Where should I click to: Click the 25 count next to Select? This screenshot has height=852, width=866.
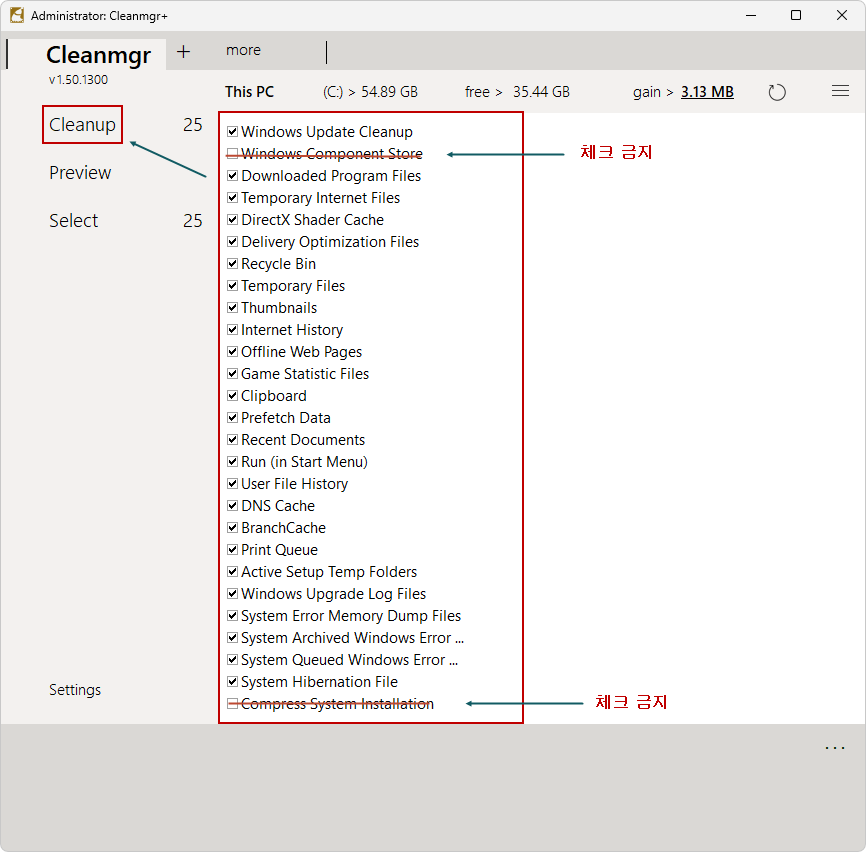coord(193,221)
